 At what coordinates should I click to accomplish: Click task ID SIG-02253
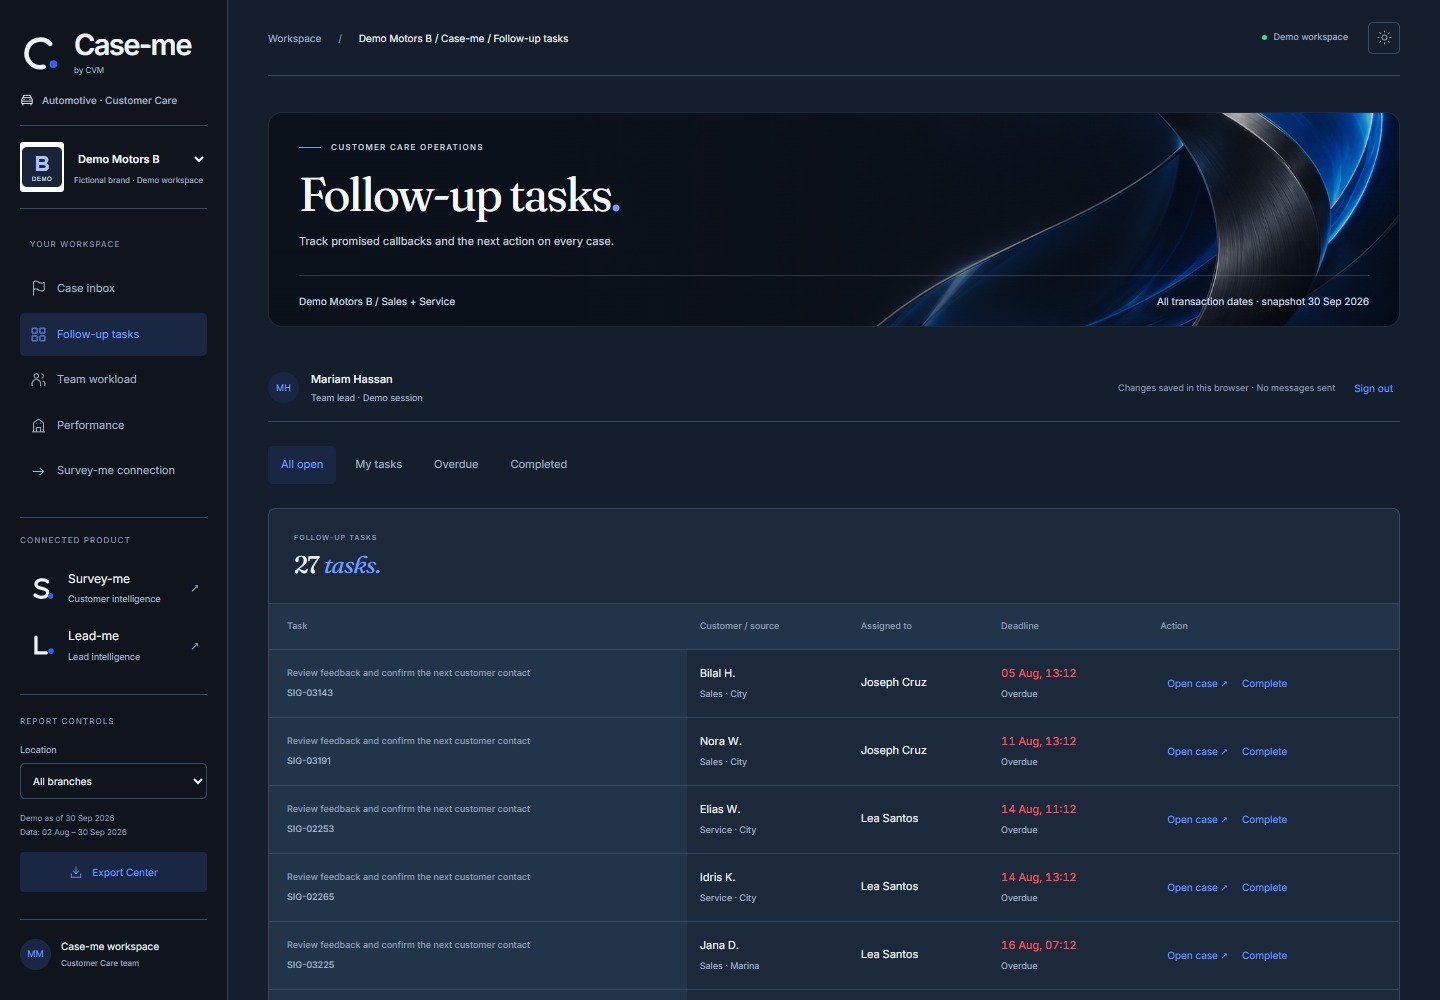(x=310, y=829)
